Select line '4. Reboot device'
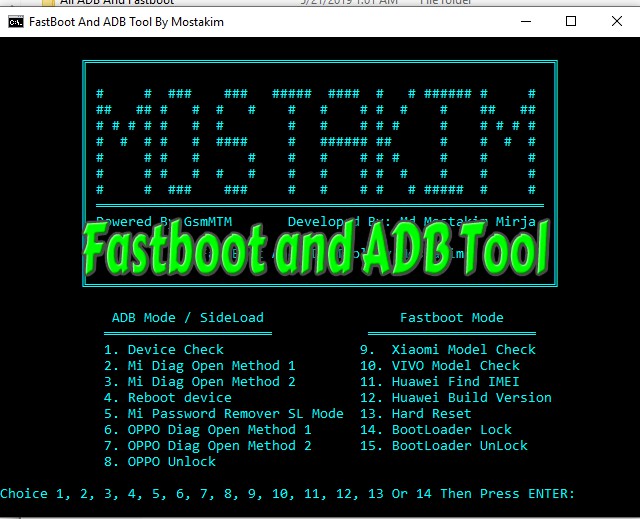 [x=168, y=398]
